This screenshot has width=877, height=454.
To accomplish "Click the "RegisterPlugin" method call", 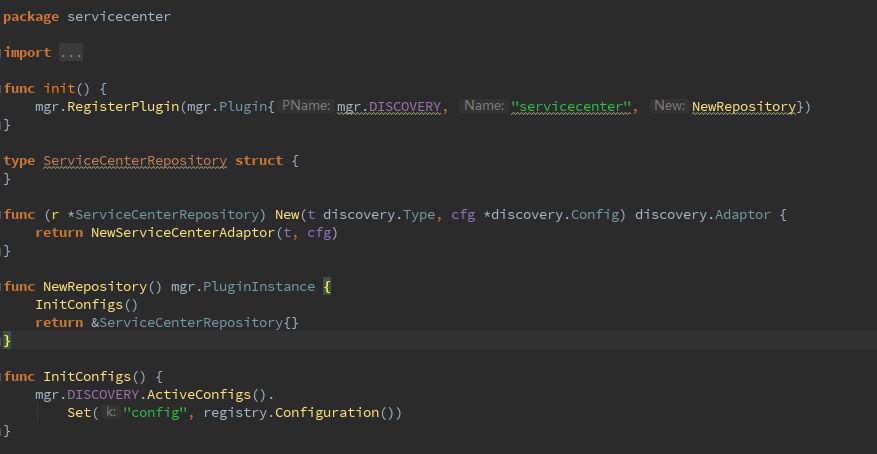I will point(122,106).
